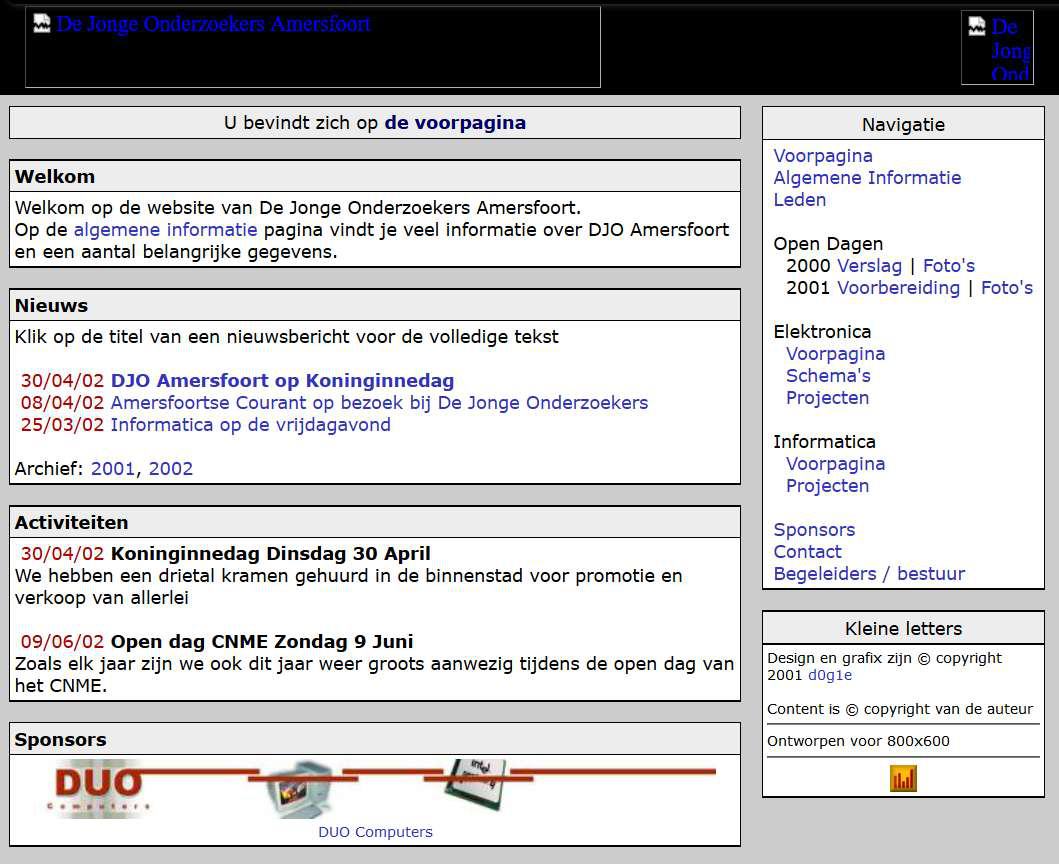Open Projecten under Informatica
Screen dimensions: 1059x864
coord(827,486)
